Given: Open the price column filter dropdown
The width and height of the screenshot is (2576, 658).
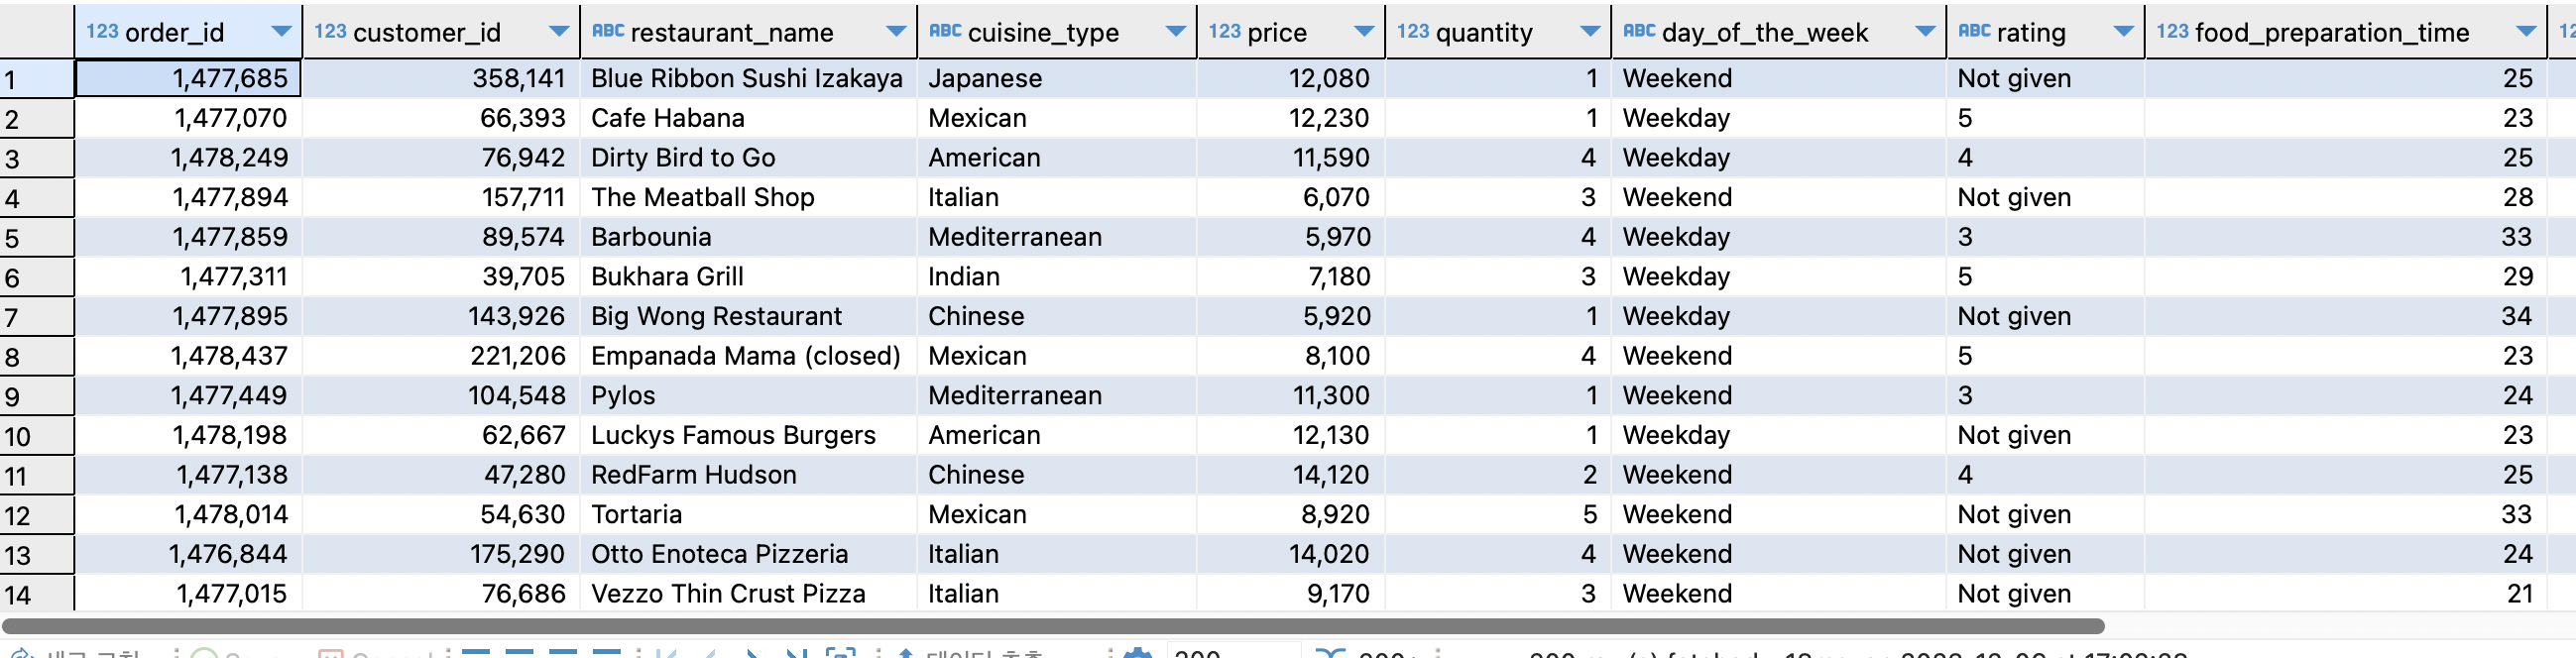Looking at the screenshot, I should 1363,32.
